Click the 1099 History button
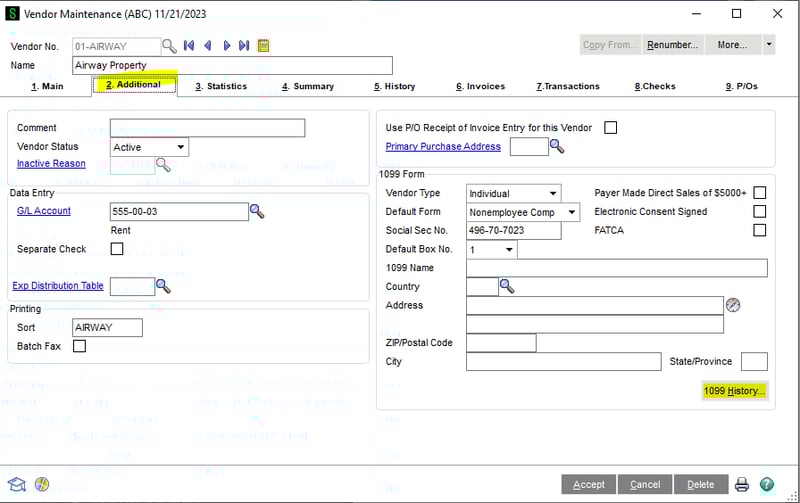This screenshot has height=503, width=800. [x=735, y=391]
